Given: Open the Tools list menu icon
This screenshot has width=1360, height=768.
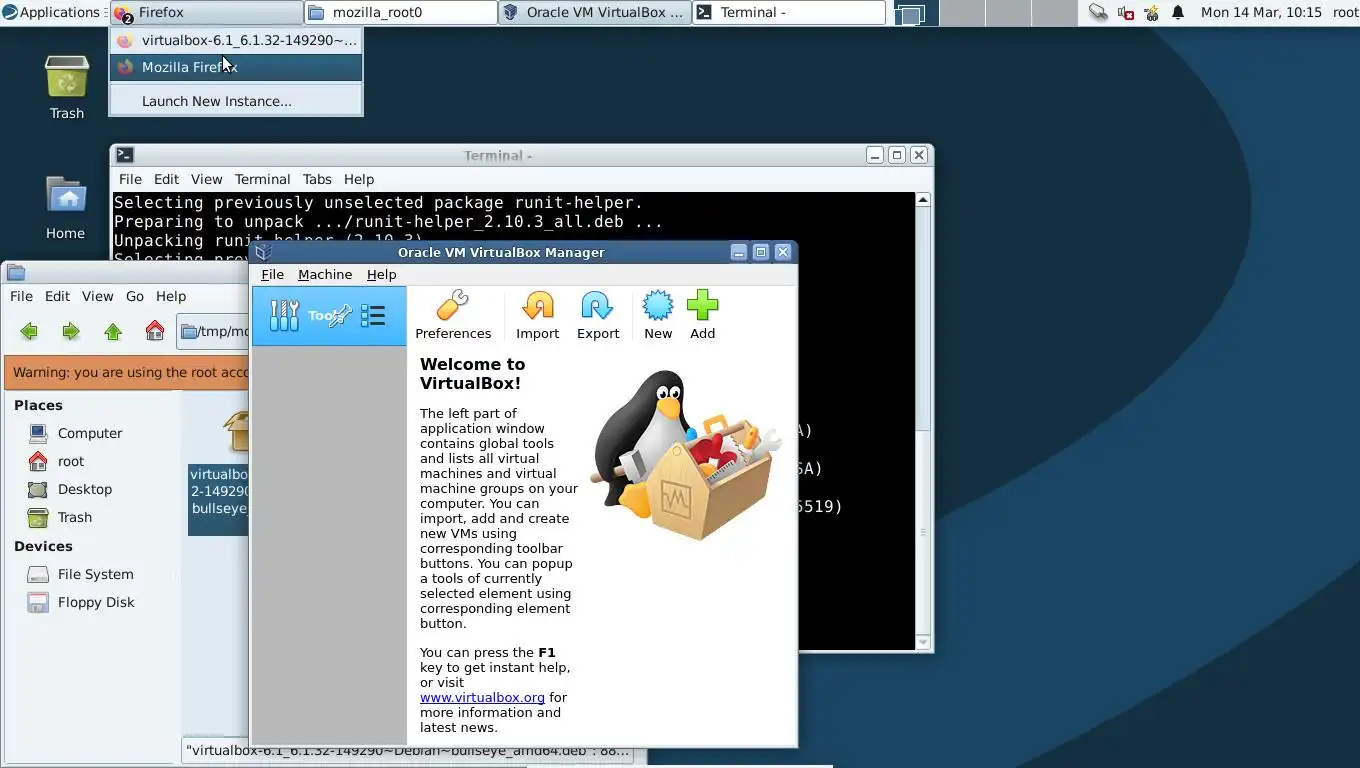Looking at the screenshot, I should point(373,316).
